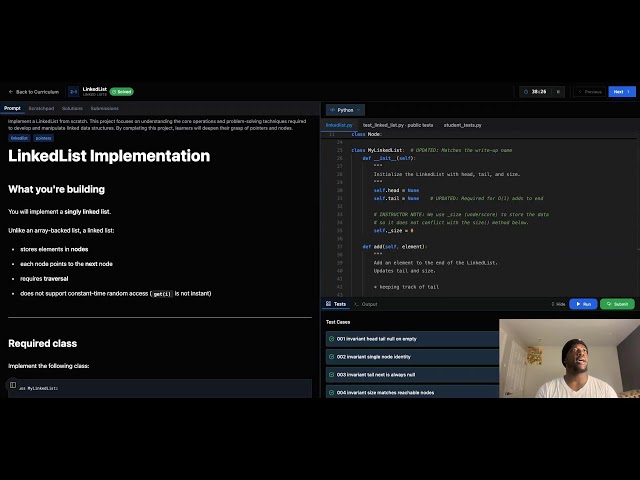Click the stopwatch icon beside the timer
This screenshot has width=640, height=480.
[x=526, y=92]
